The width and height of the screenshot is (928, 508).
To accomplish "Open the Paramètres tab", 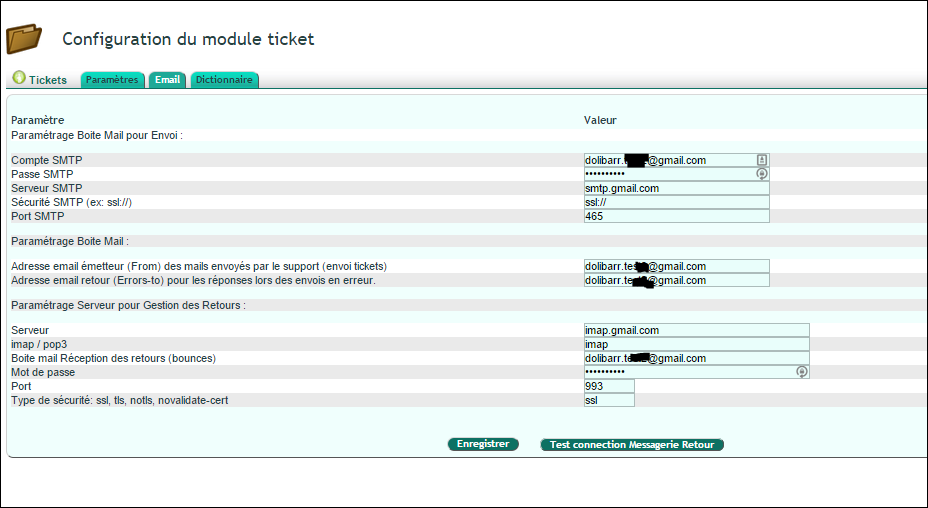I will pos(112,79).
